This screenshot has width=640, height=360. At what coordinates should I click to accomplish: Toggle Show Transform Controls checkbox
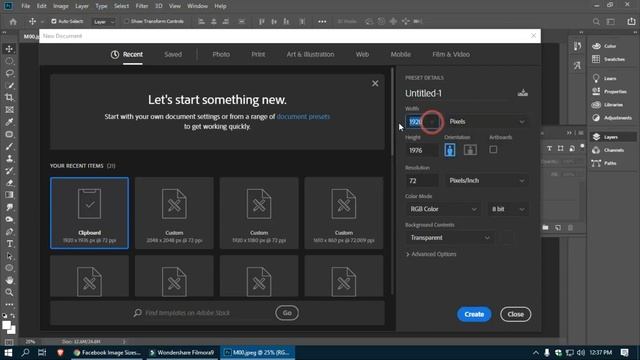(127, 21)
